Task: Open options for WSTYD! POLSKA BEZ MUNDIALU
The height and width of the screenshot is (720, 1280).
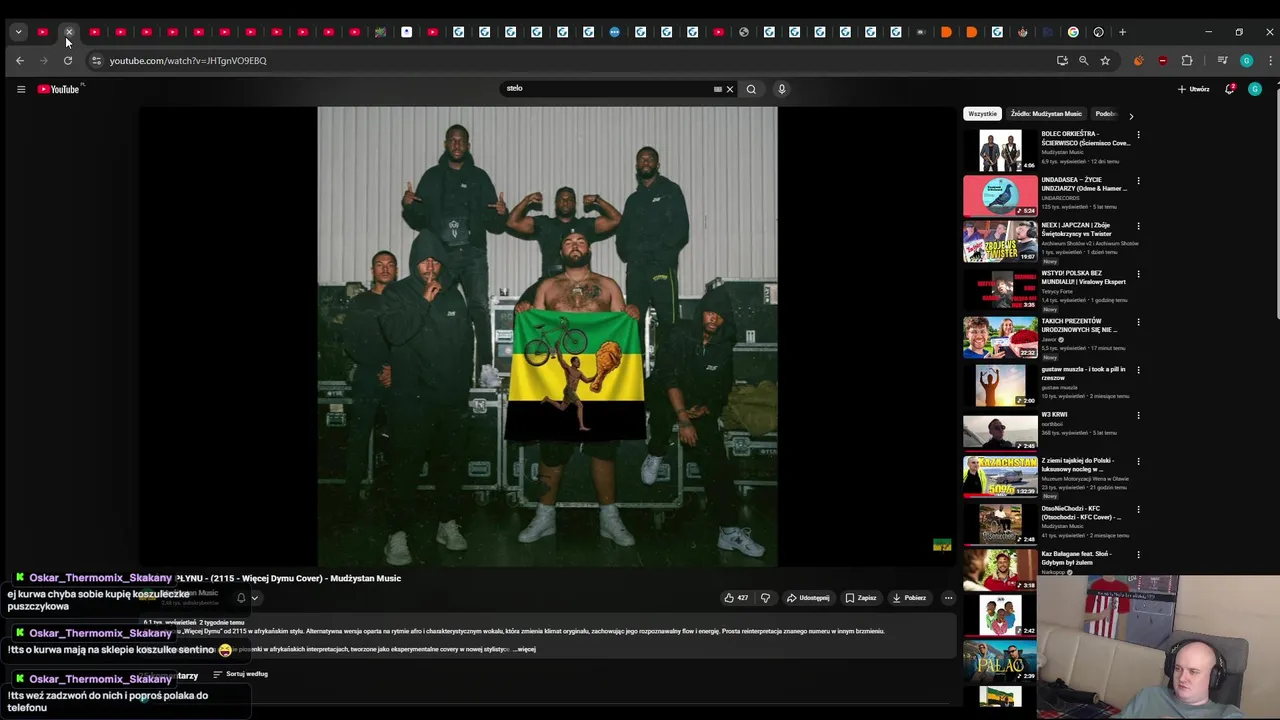Action: pyautogui.click(x=1138, y=275)
